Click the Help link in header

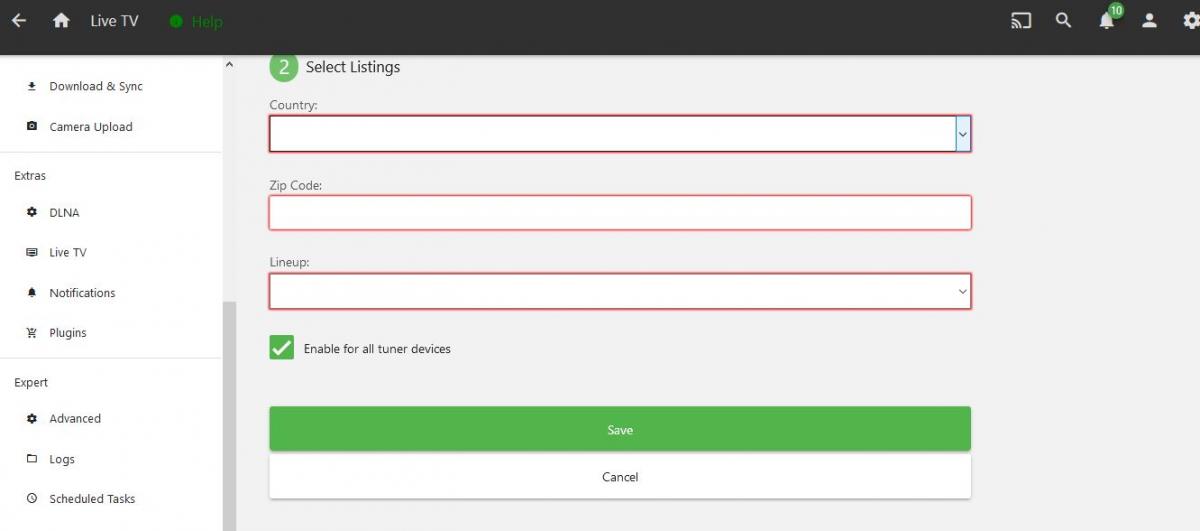point(207,21)
